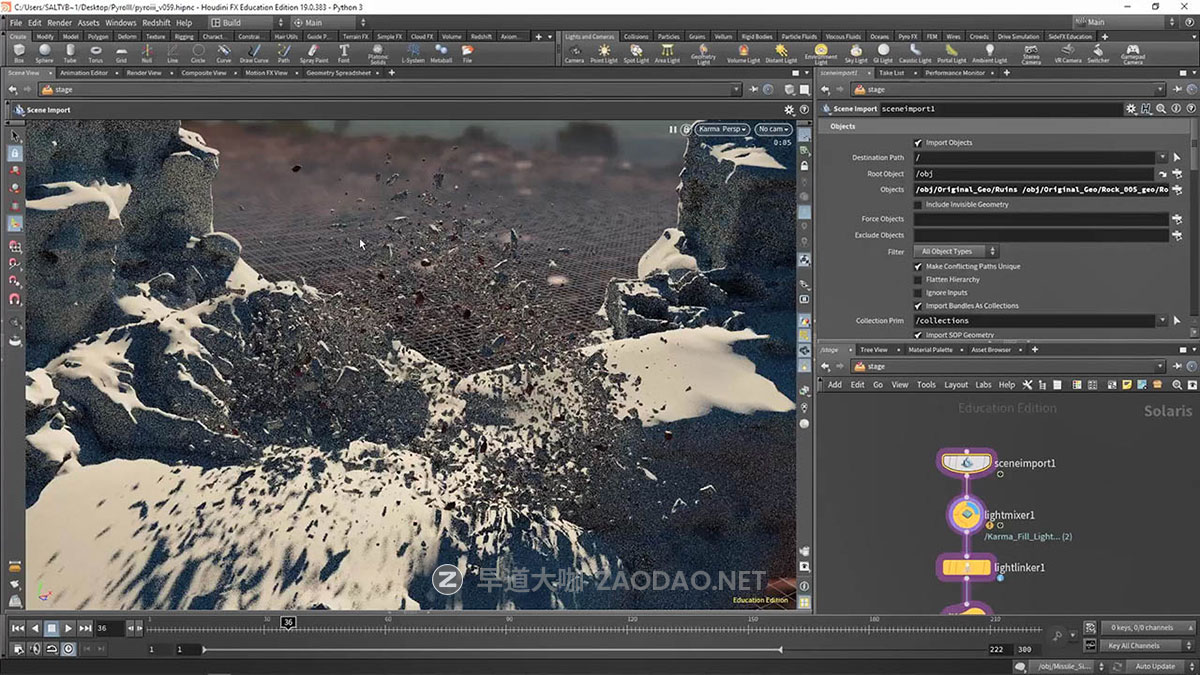Viewport: 1200px width, 675px height.
Task: Jump to the first frame
Action: [17, 628]
